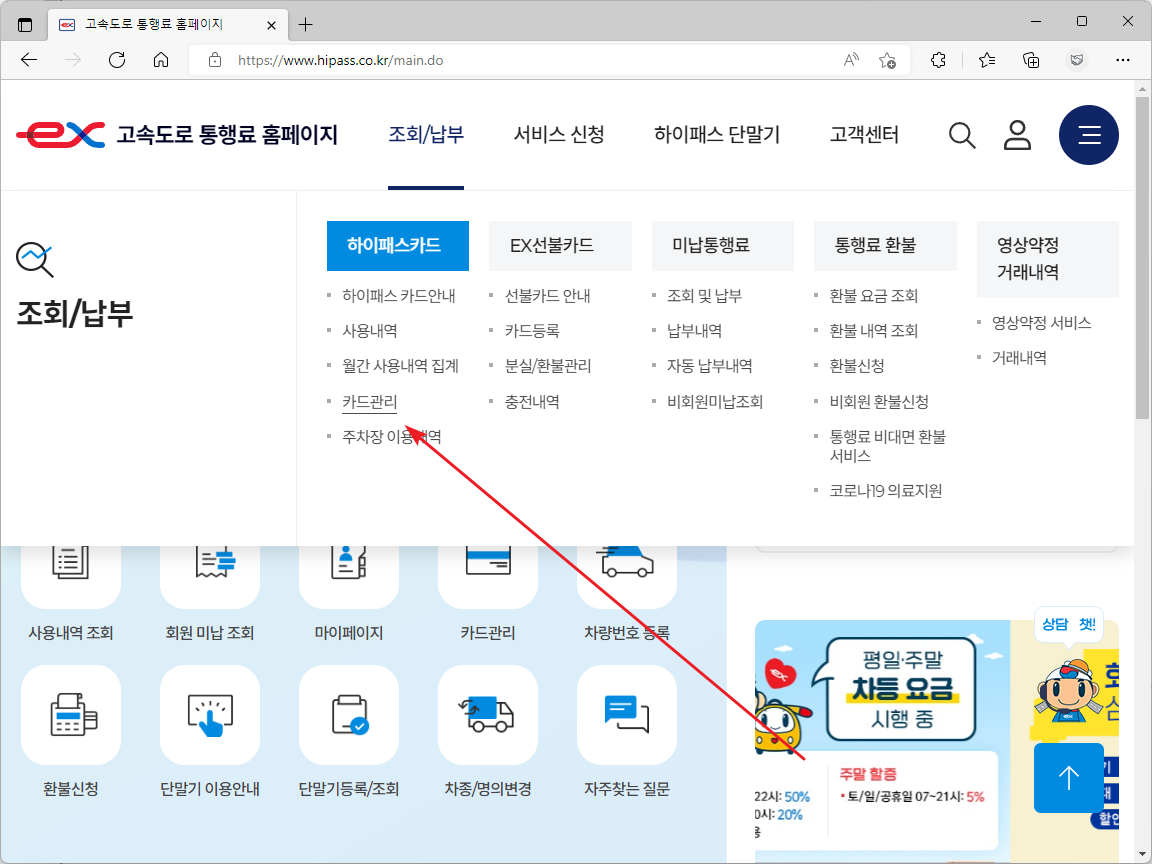The width and height of the screenshot is (1152, 864).
Task: Go to 카드등록 link
Action: [532, 331]
